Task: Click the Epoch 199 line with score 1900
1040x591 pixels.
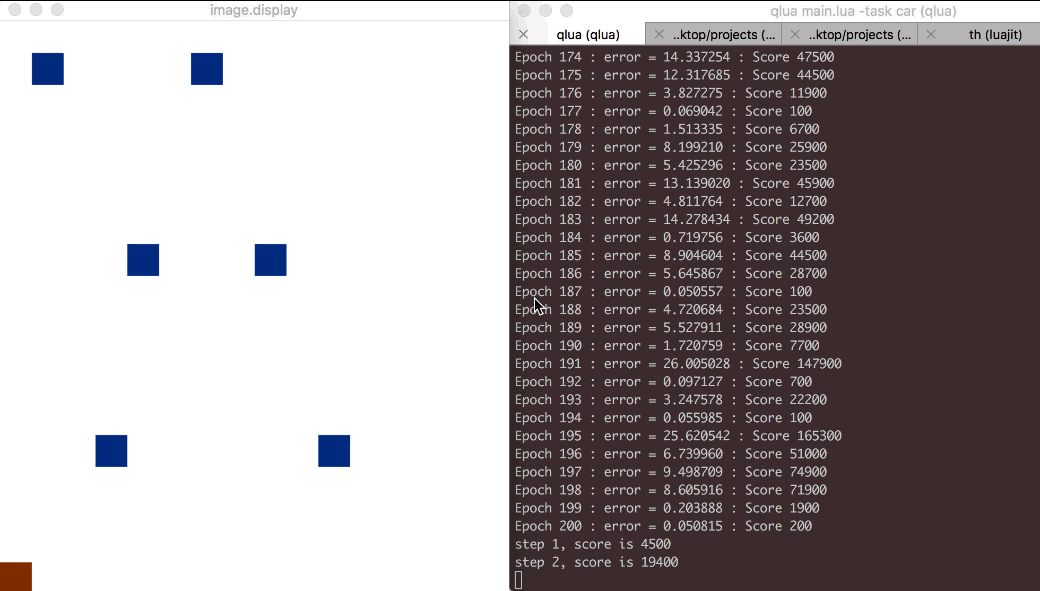Action: pyautogui.click(x=667, y=508)
